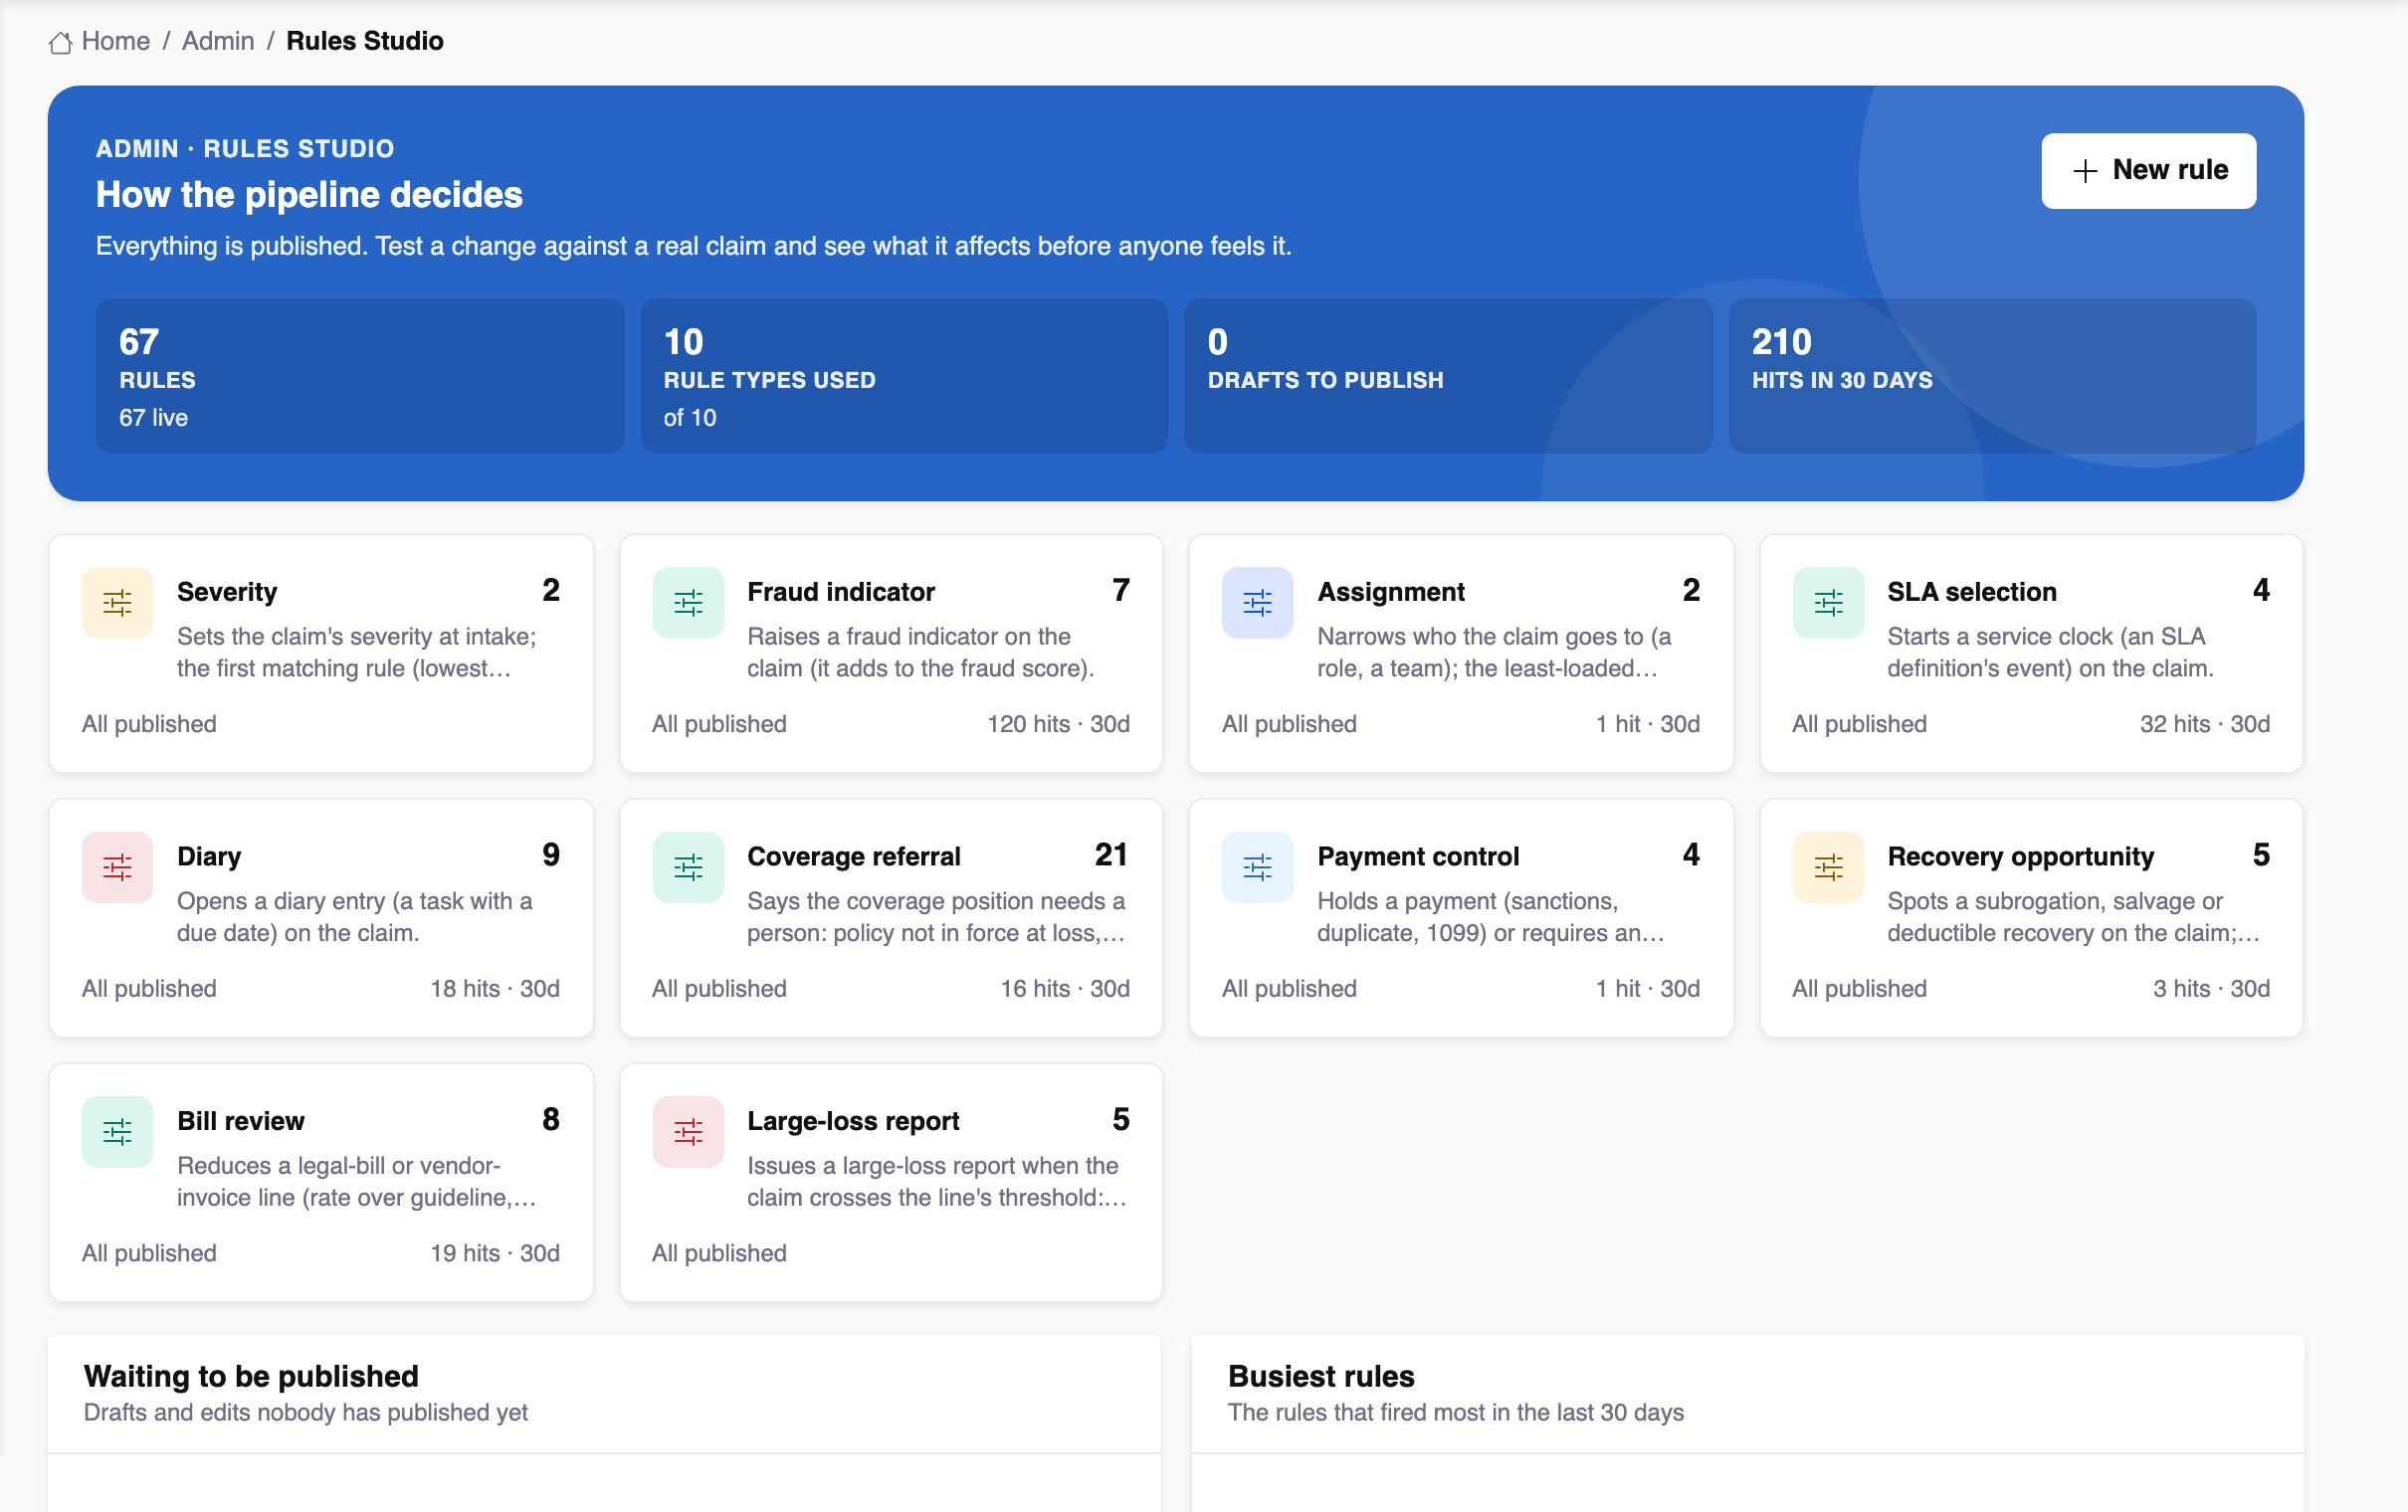This screenshot has width=2408, height=1512.
Task: Click the Assignment card's blue icon
Action: [x=1257, y=602]
